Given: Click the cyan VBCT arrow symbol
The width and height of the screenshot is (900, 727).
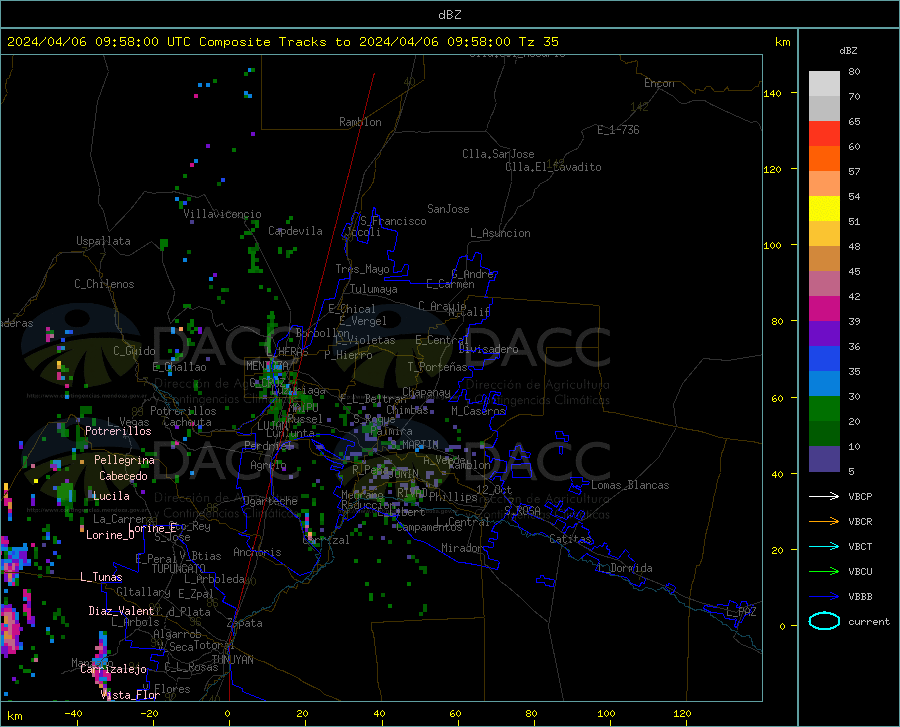Looking at the screenshot, I should [x=824, y=546].
